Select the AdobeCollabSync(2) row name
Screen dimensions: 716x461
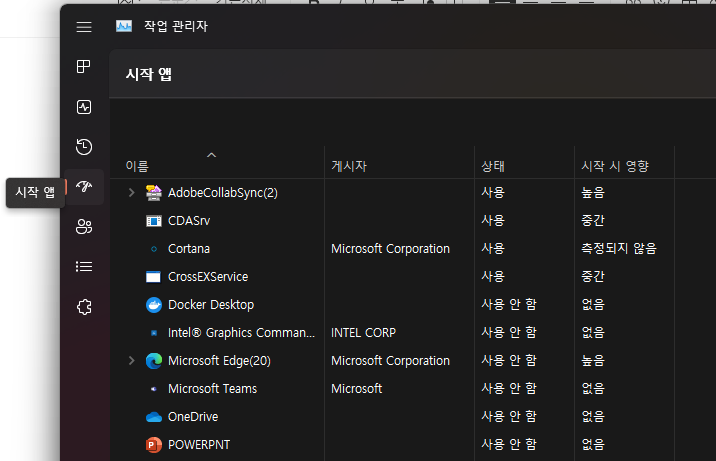click(x=223, y=193)
